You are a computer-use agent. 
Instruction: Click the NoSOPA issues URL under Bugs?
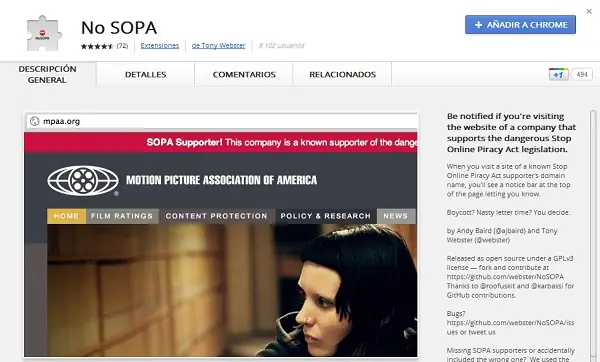pos(510,327)
